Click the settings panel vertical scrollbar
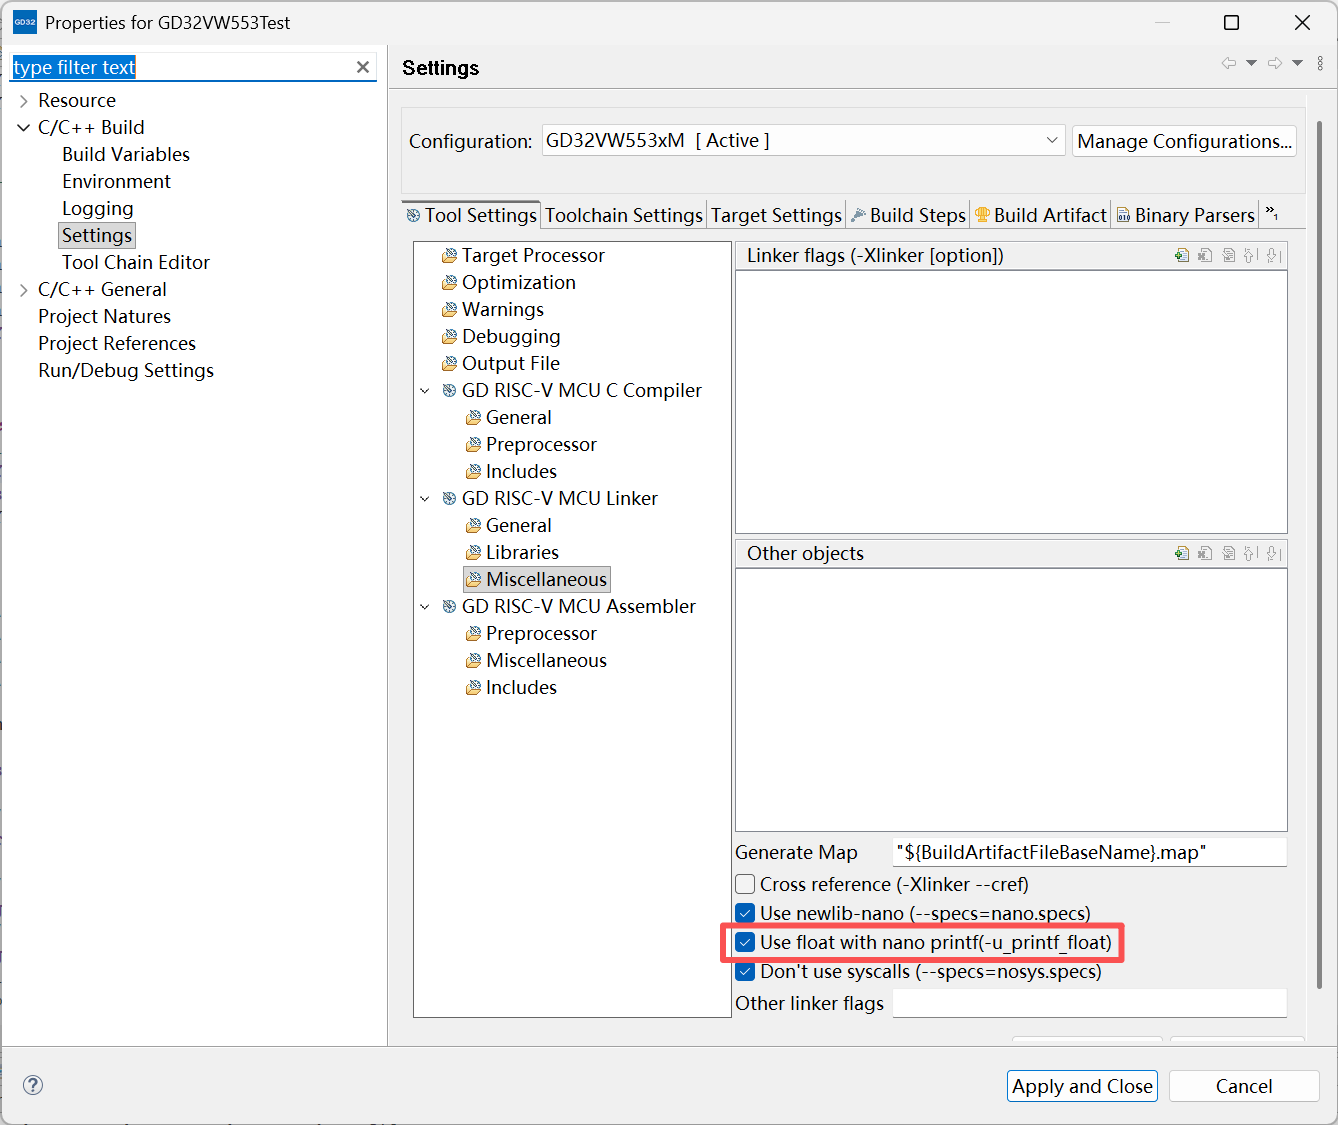 [x=1319, y=555]
